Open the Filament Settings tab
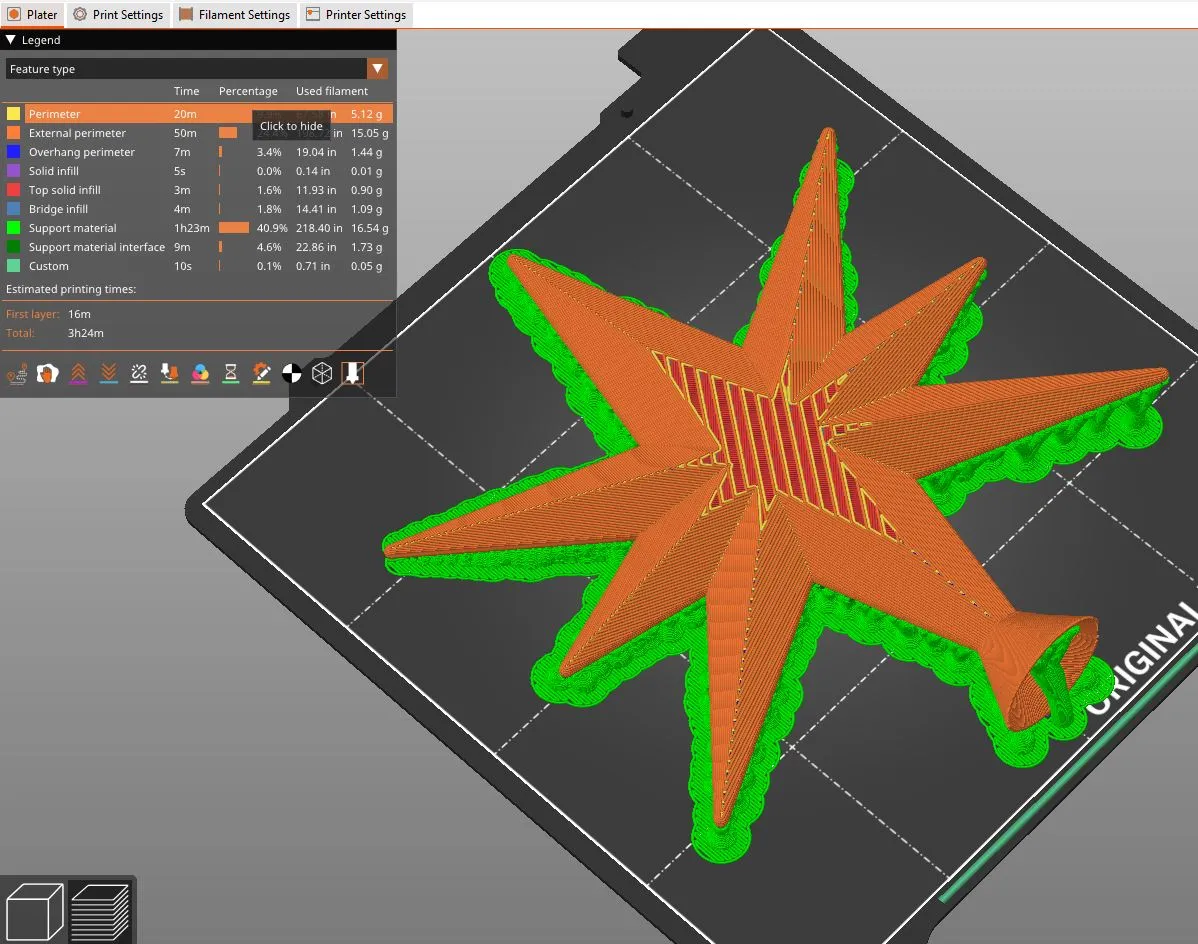Image resolution: width=1198 pixels, height=944 pixels. pyautogui.click(x=235, y=14)
